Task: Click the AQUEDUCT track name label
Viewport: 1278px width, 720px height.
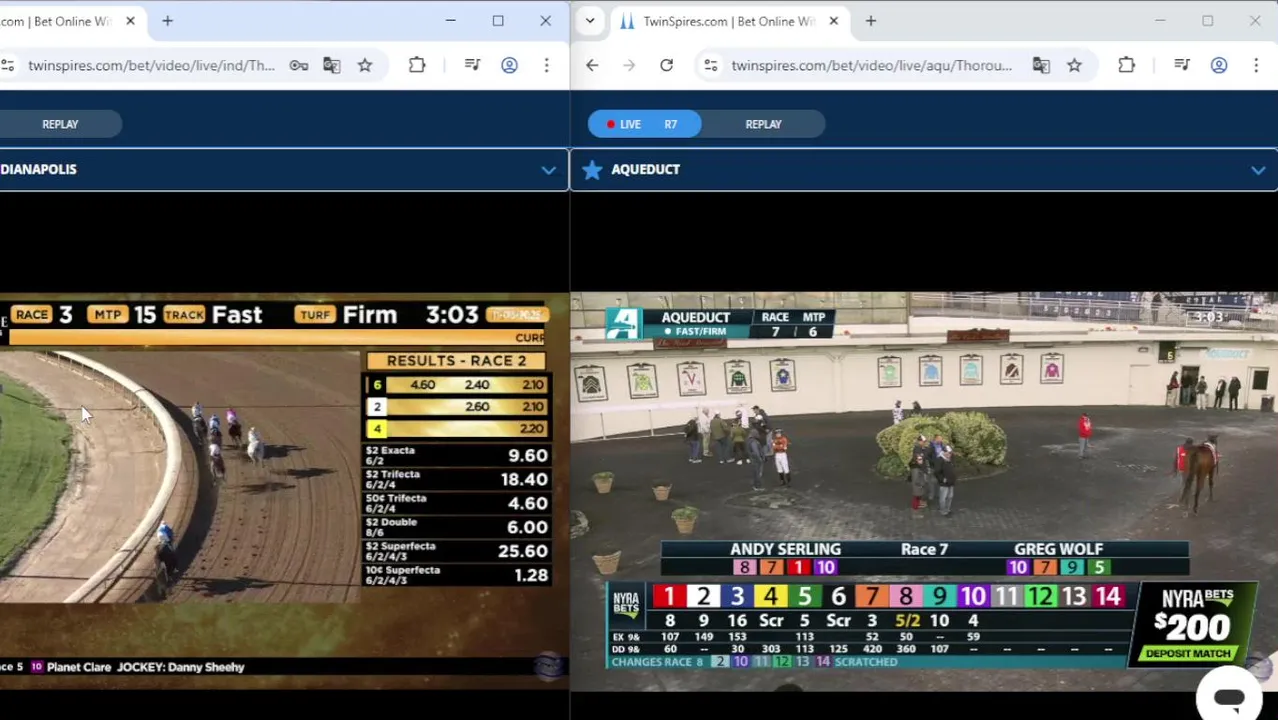Action: click(645, 170)
